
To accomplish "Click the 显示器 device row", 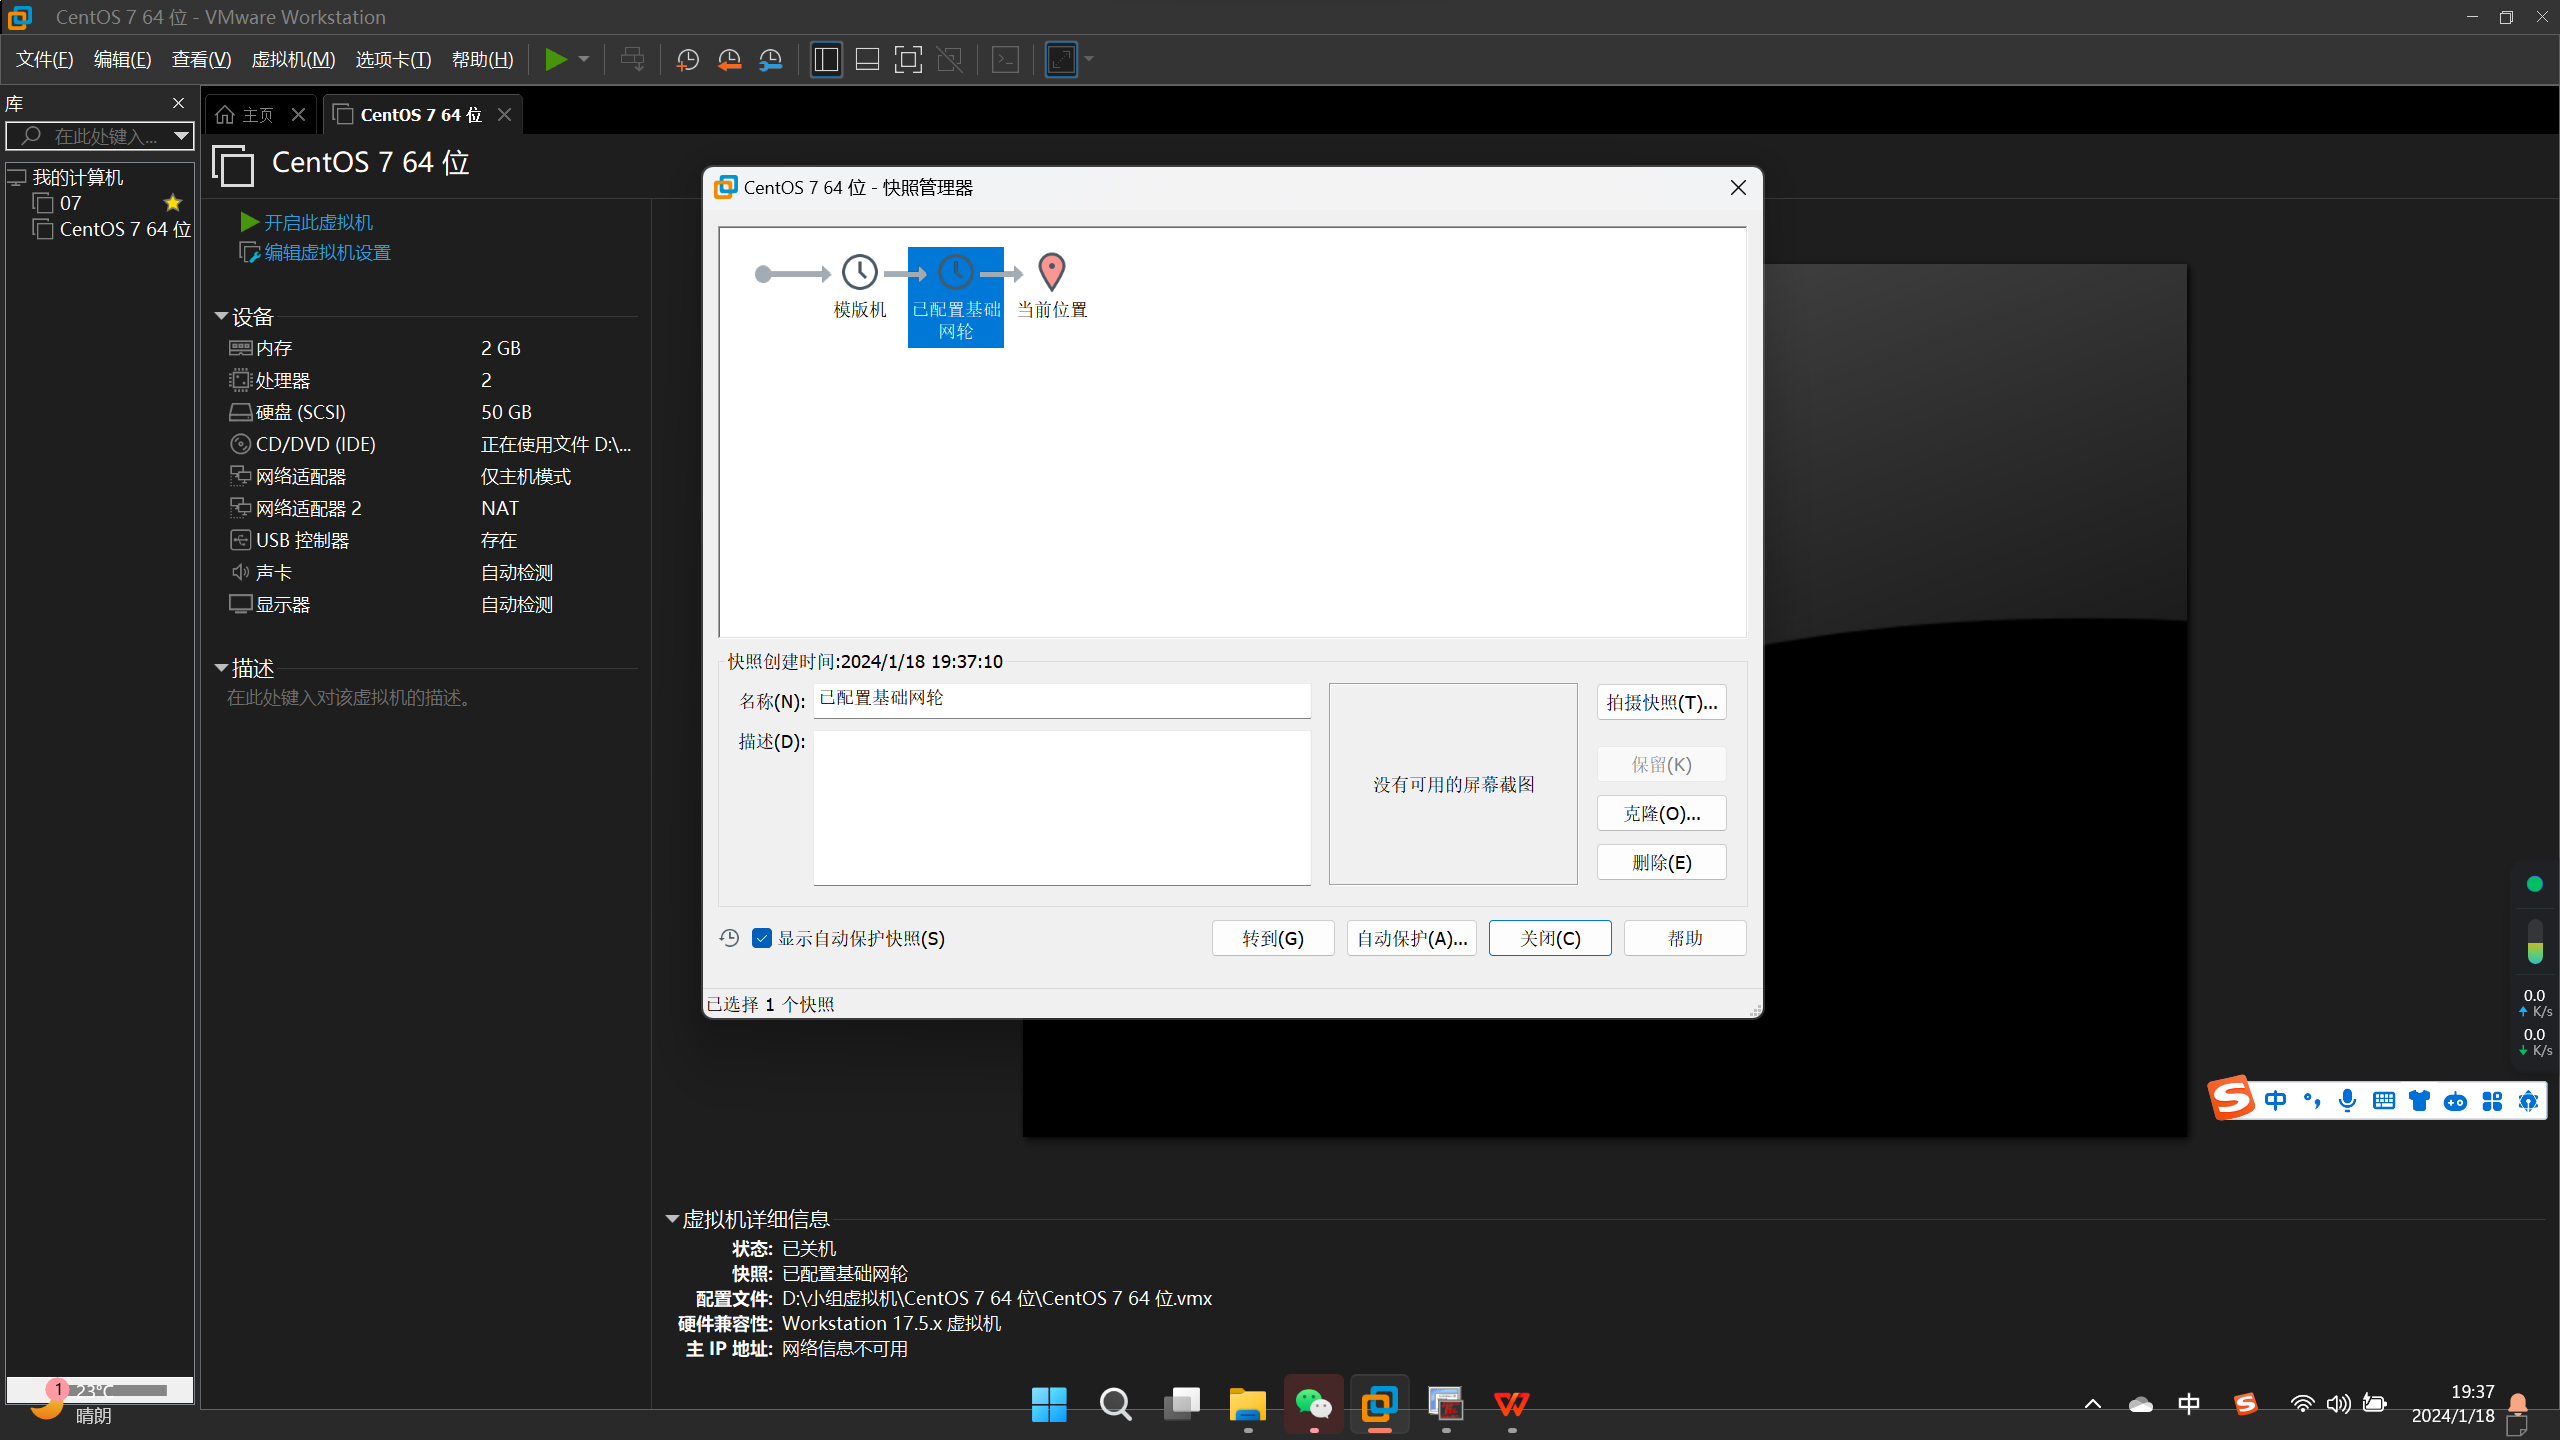I will [x=432, y=604].
